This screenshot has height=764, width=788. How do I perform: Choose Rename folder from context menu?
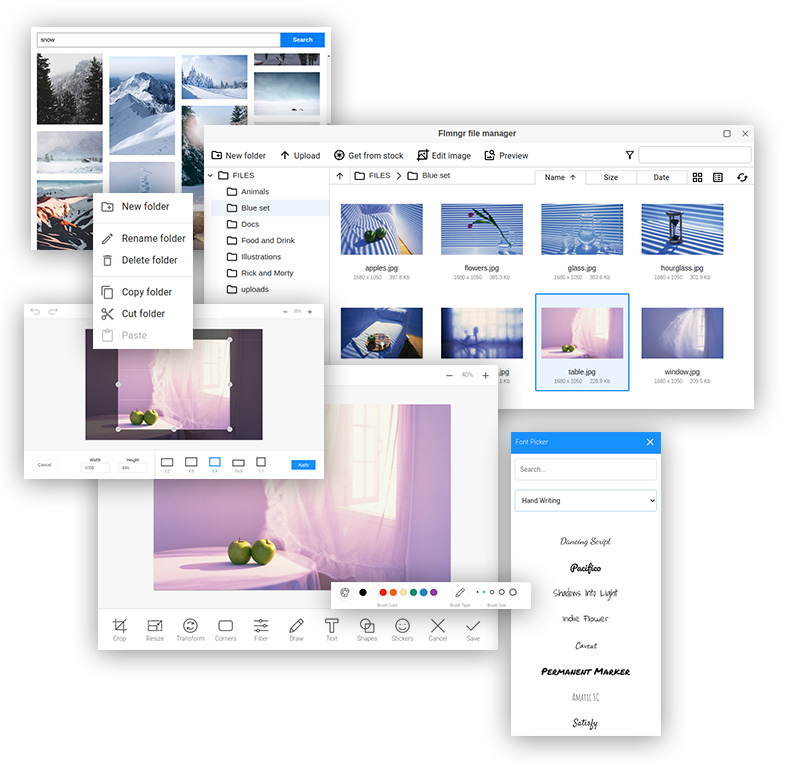[143, 238]
